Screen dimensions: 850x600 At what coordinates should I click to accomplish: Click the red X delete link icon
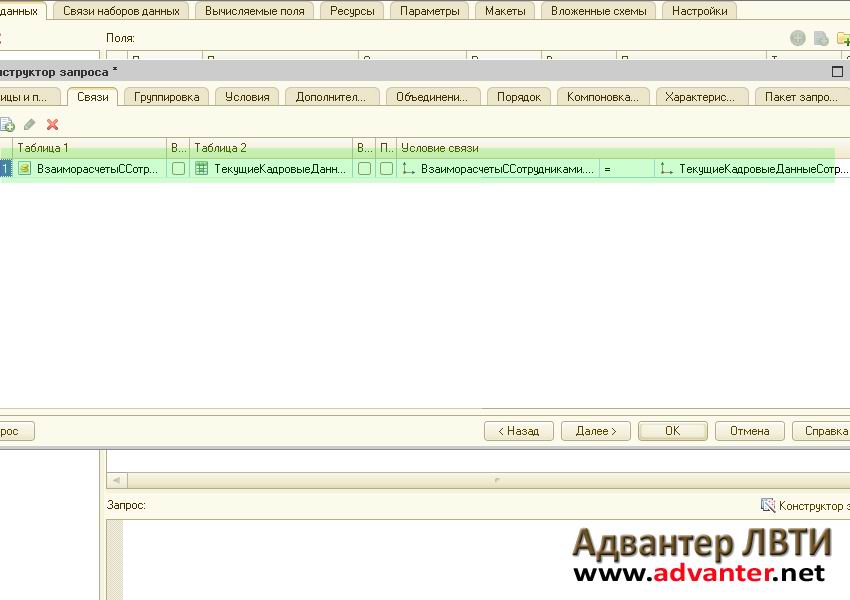(53, 124)
